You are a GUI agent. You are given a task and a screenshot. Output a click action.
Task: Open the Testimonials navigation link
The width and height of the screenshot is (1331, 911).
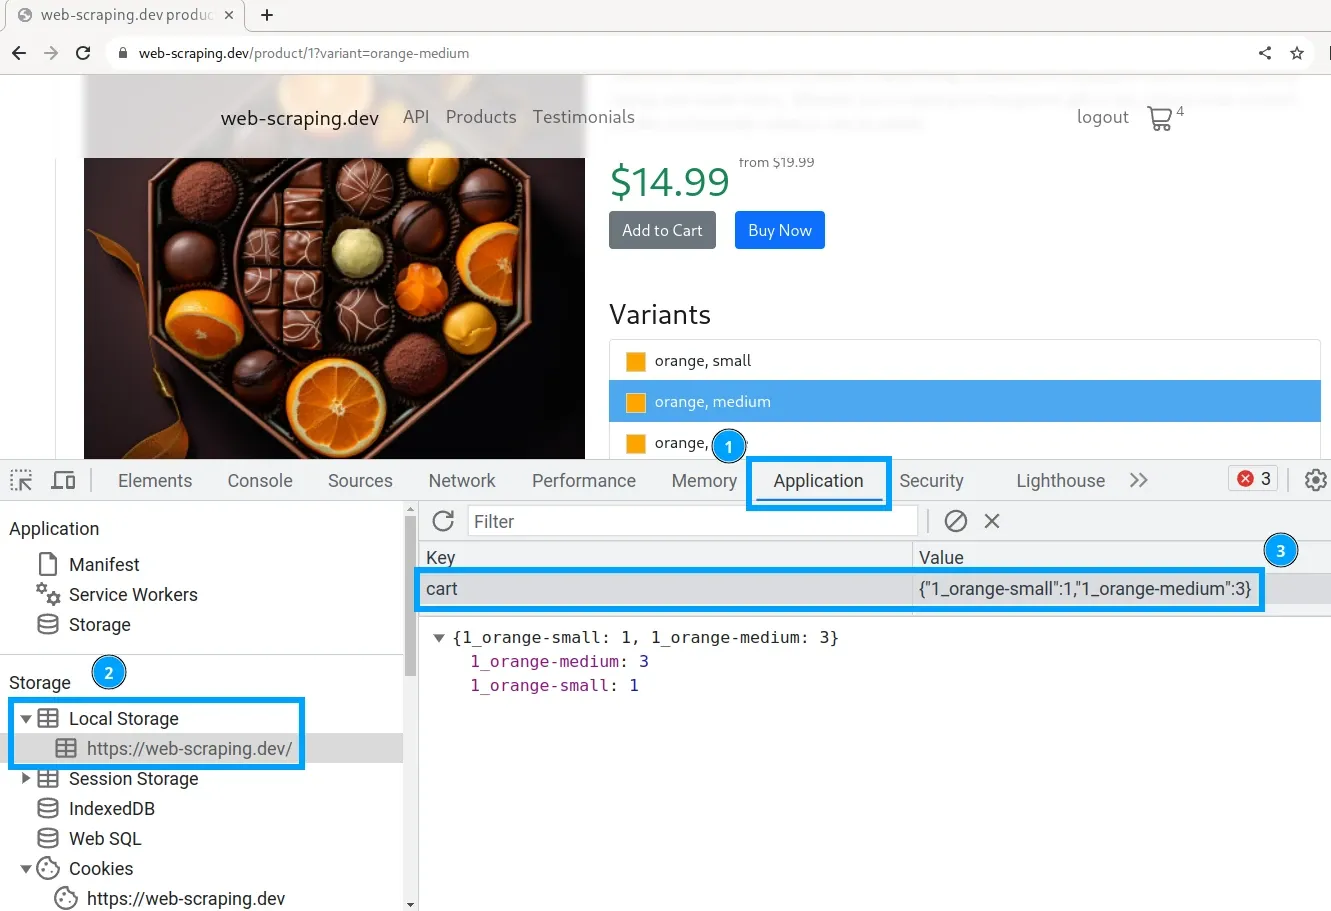coord(583,117)
